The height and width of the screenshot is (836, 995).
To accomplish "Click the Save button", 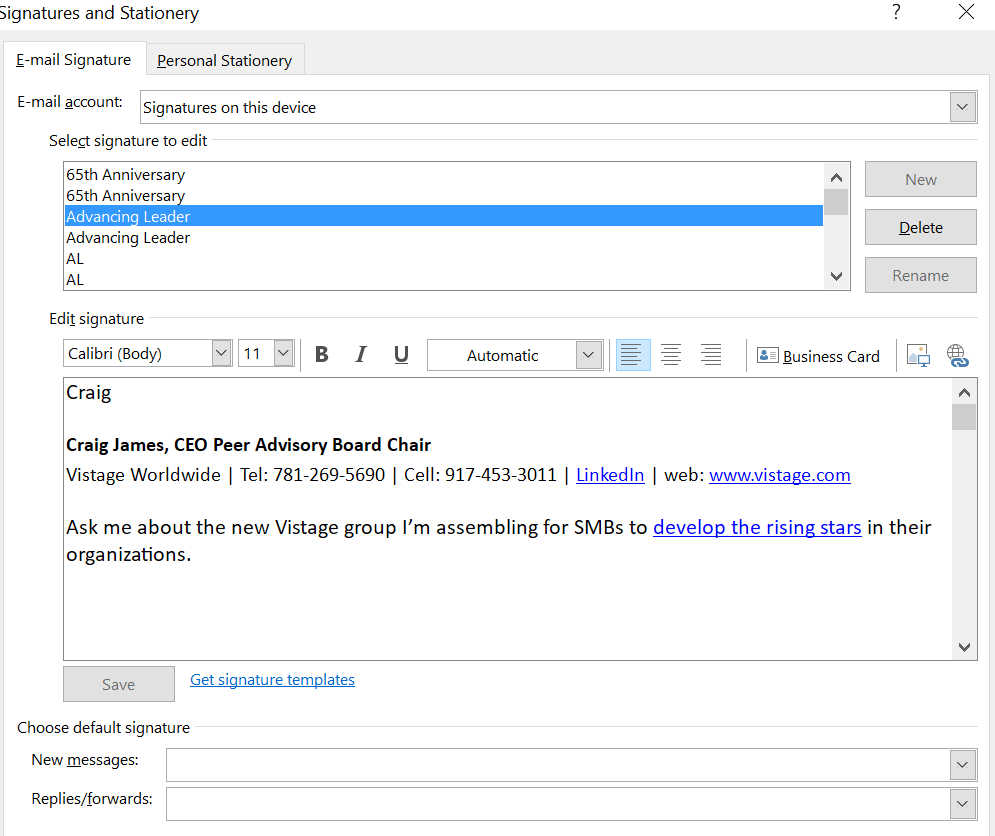I will pyautogui.click(x=119, y=684).
